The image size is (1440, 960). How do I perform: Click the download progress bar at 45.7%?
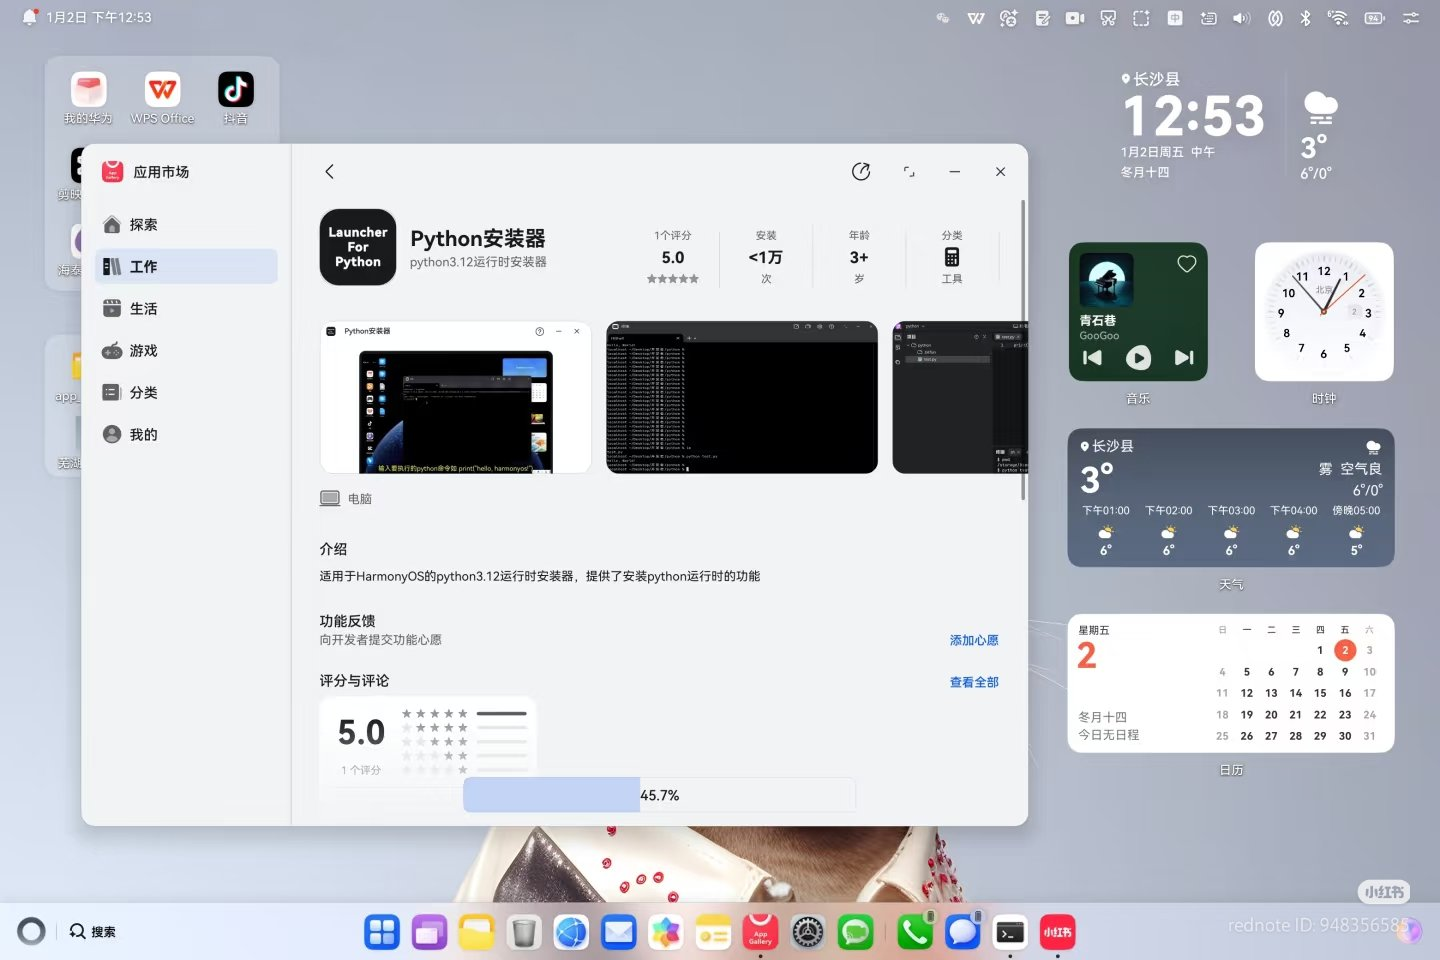(659, 795)
